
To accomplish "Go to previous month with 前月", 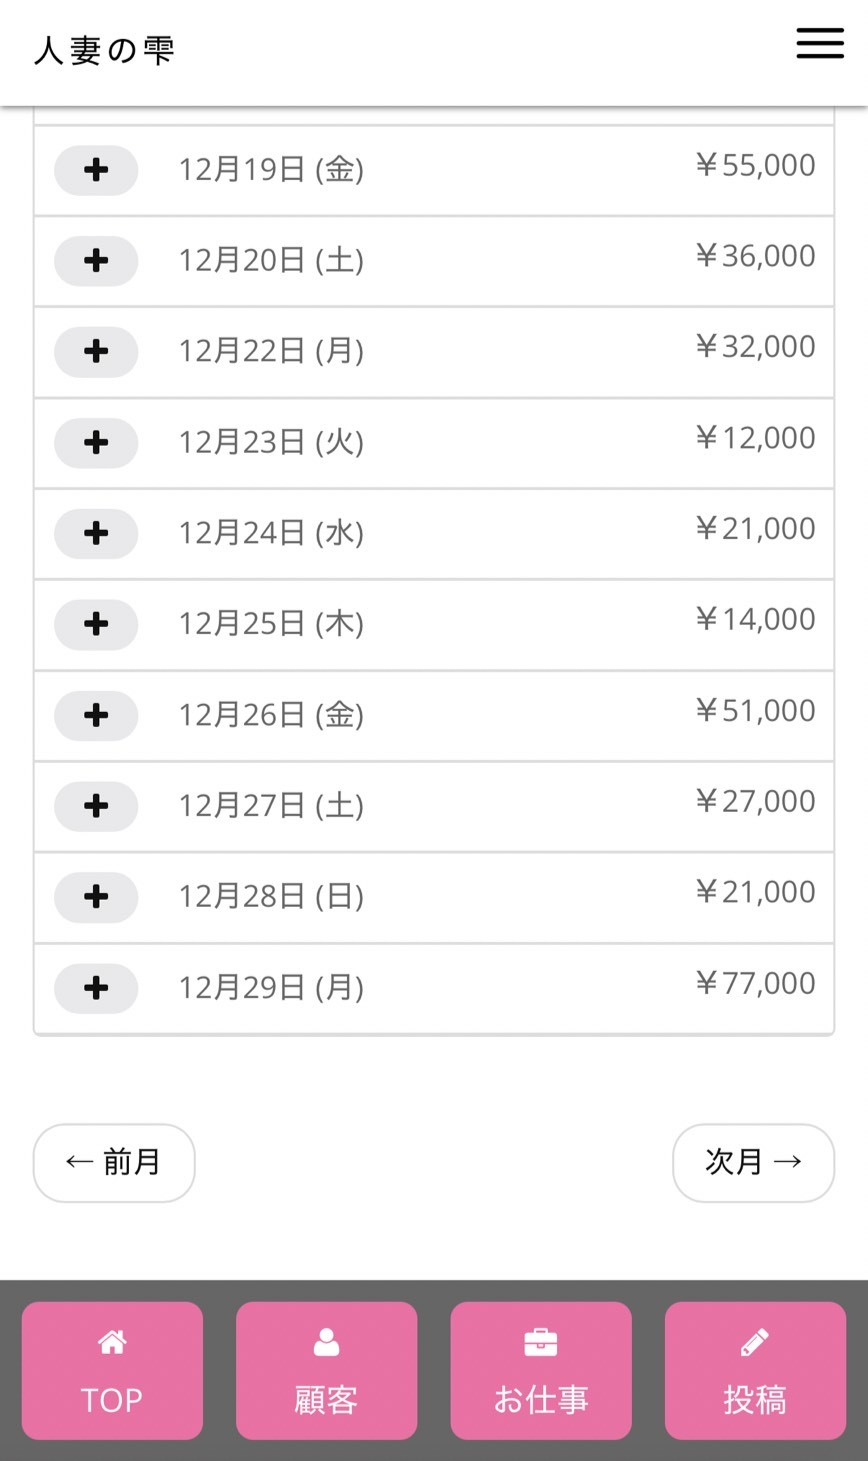I will pos(114,1162).
